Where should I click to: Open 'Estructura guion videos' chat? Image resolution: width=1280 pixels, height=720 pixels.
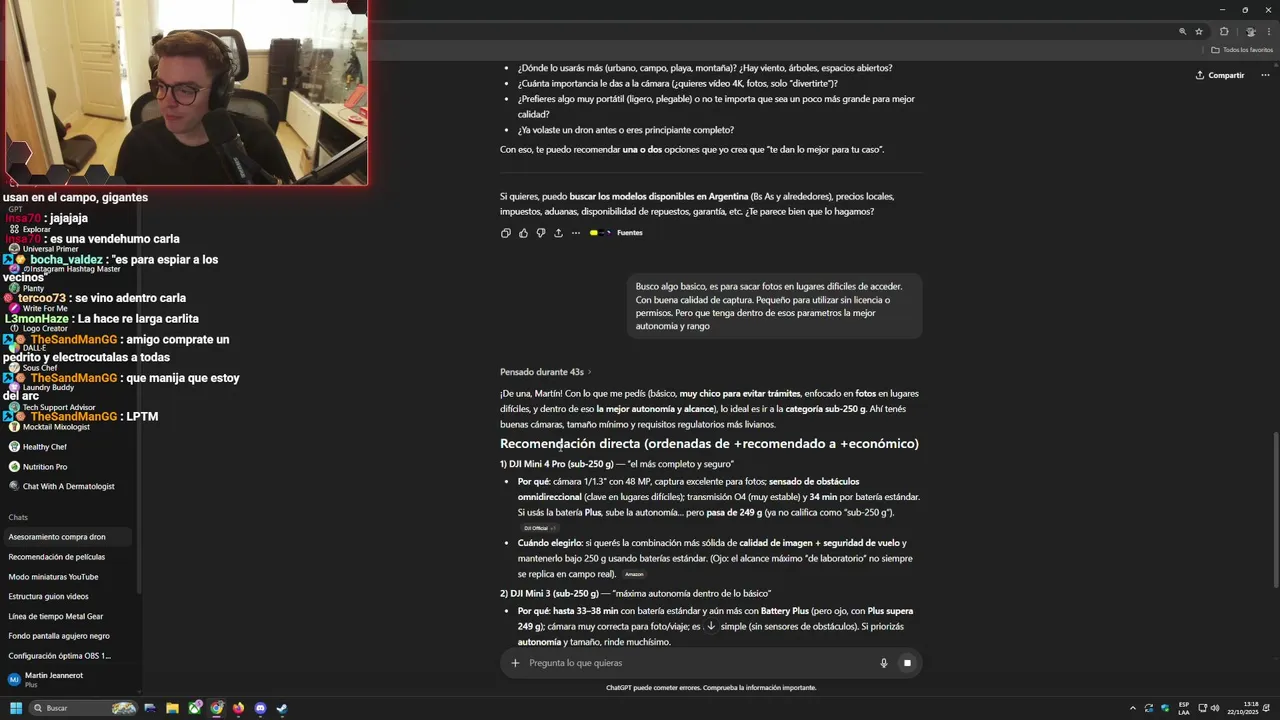click(66, 597)
